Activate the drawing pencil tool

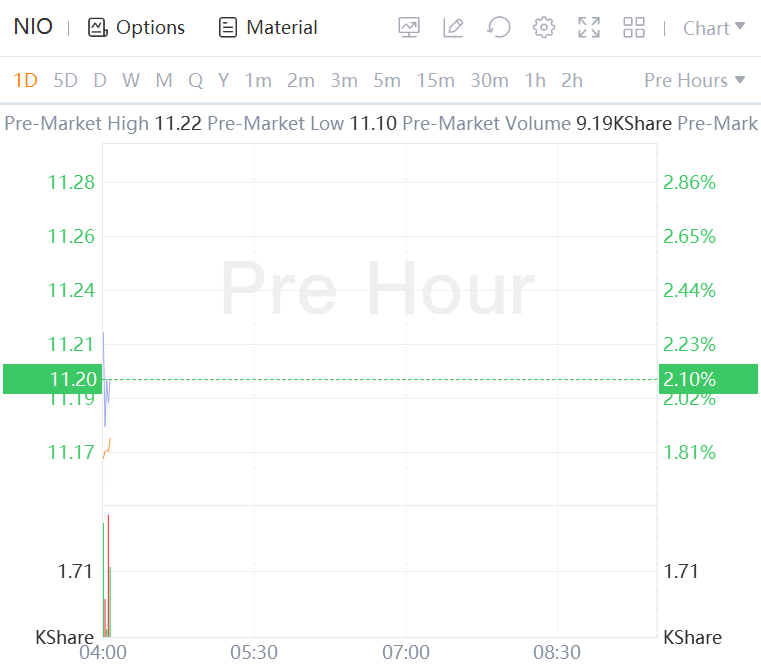click(x=453, y=28)
